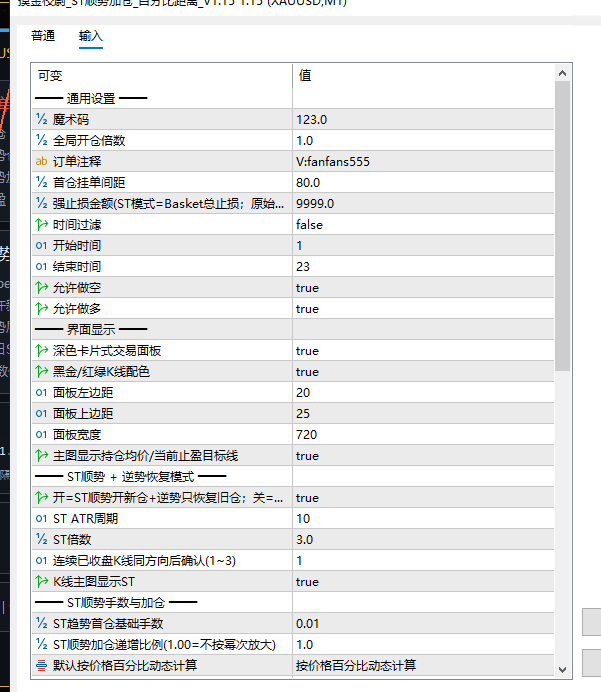
Task: Switch to the 普通 tab
Action: coord(43,36)
